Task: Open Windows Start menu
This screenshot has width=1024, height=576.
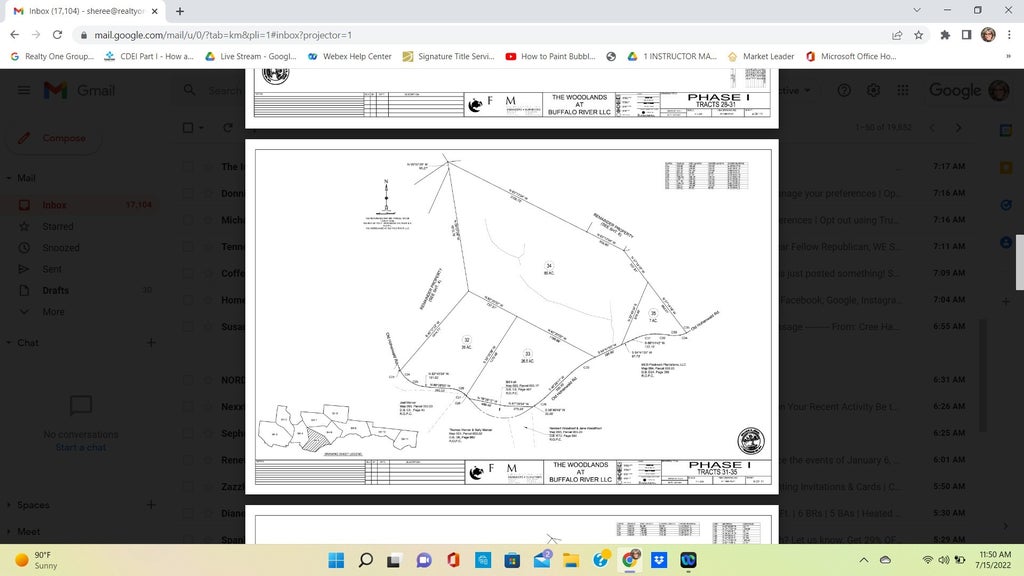Action: (336, 560)
